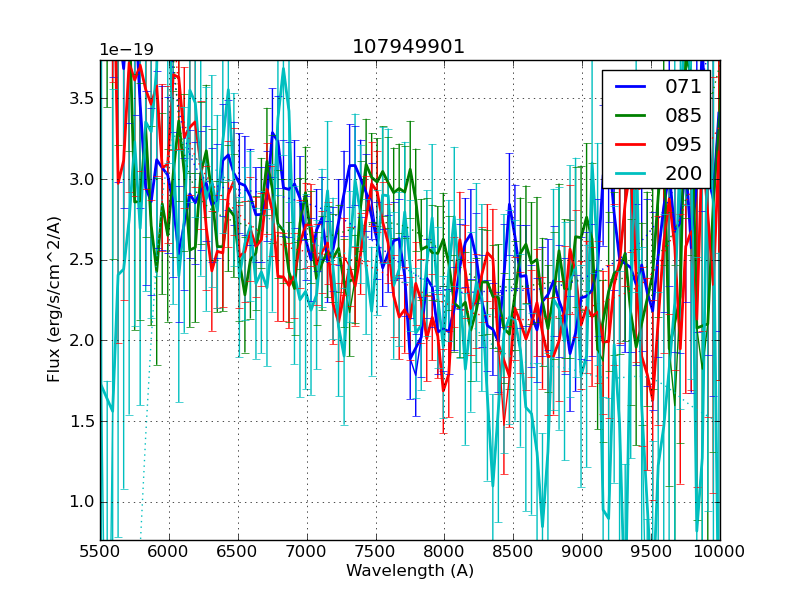Image resolution: width=800 pixels, height=600 pixels.
Task: Click the 2.0 y-axis tick label
Action: [x=81, y=341]
